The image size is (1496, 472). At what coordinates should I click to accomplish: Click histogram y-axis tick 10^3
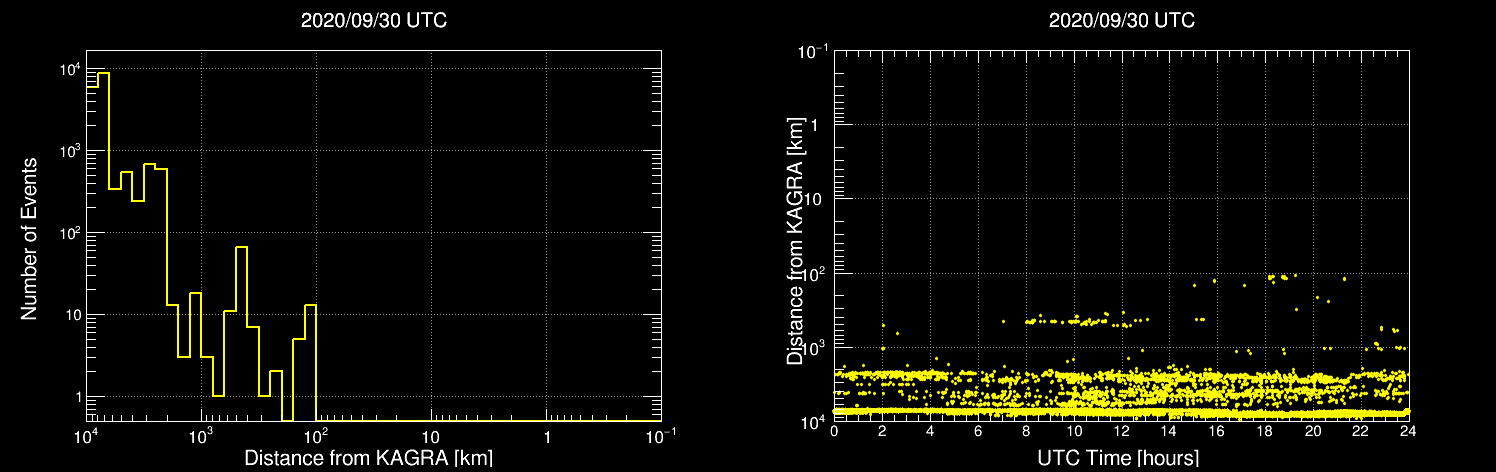coord(69,151)
